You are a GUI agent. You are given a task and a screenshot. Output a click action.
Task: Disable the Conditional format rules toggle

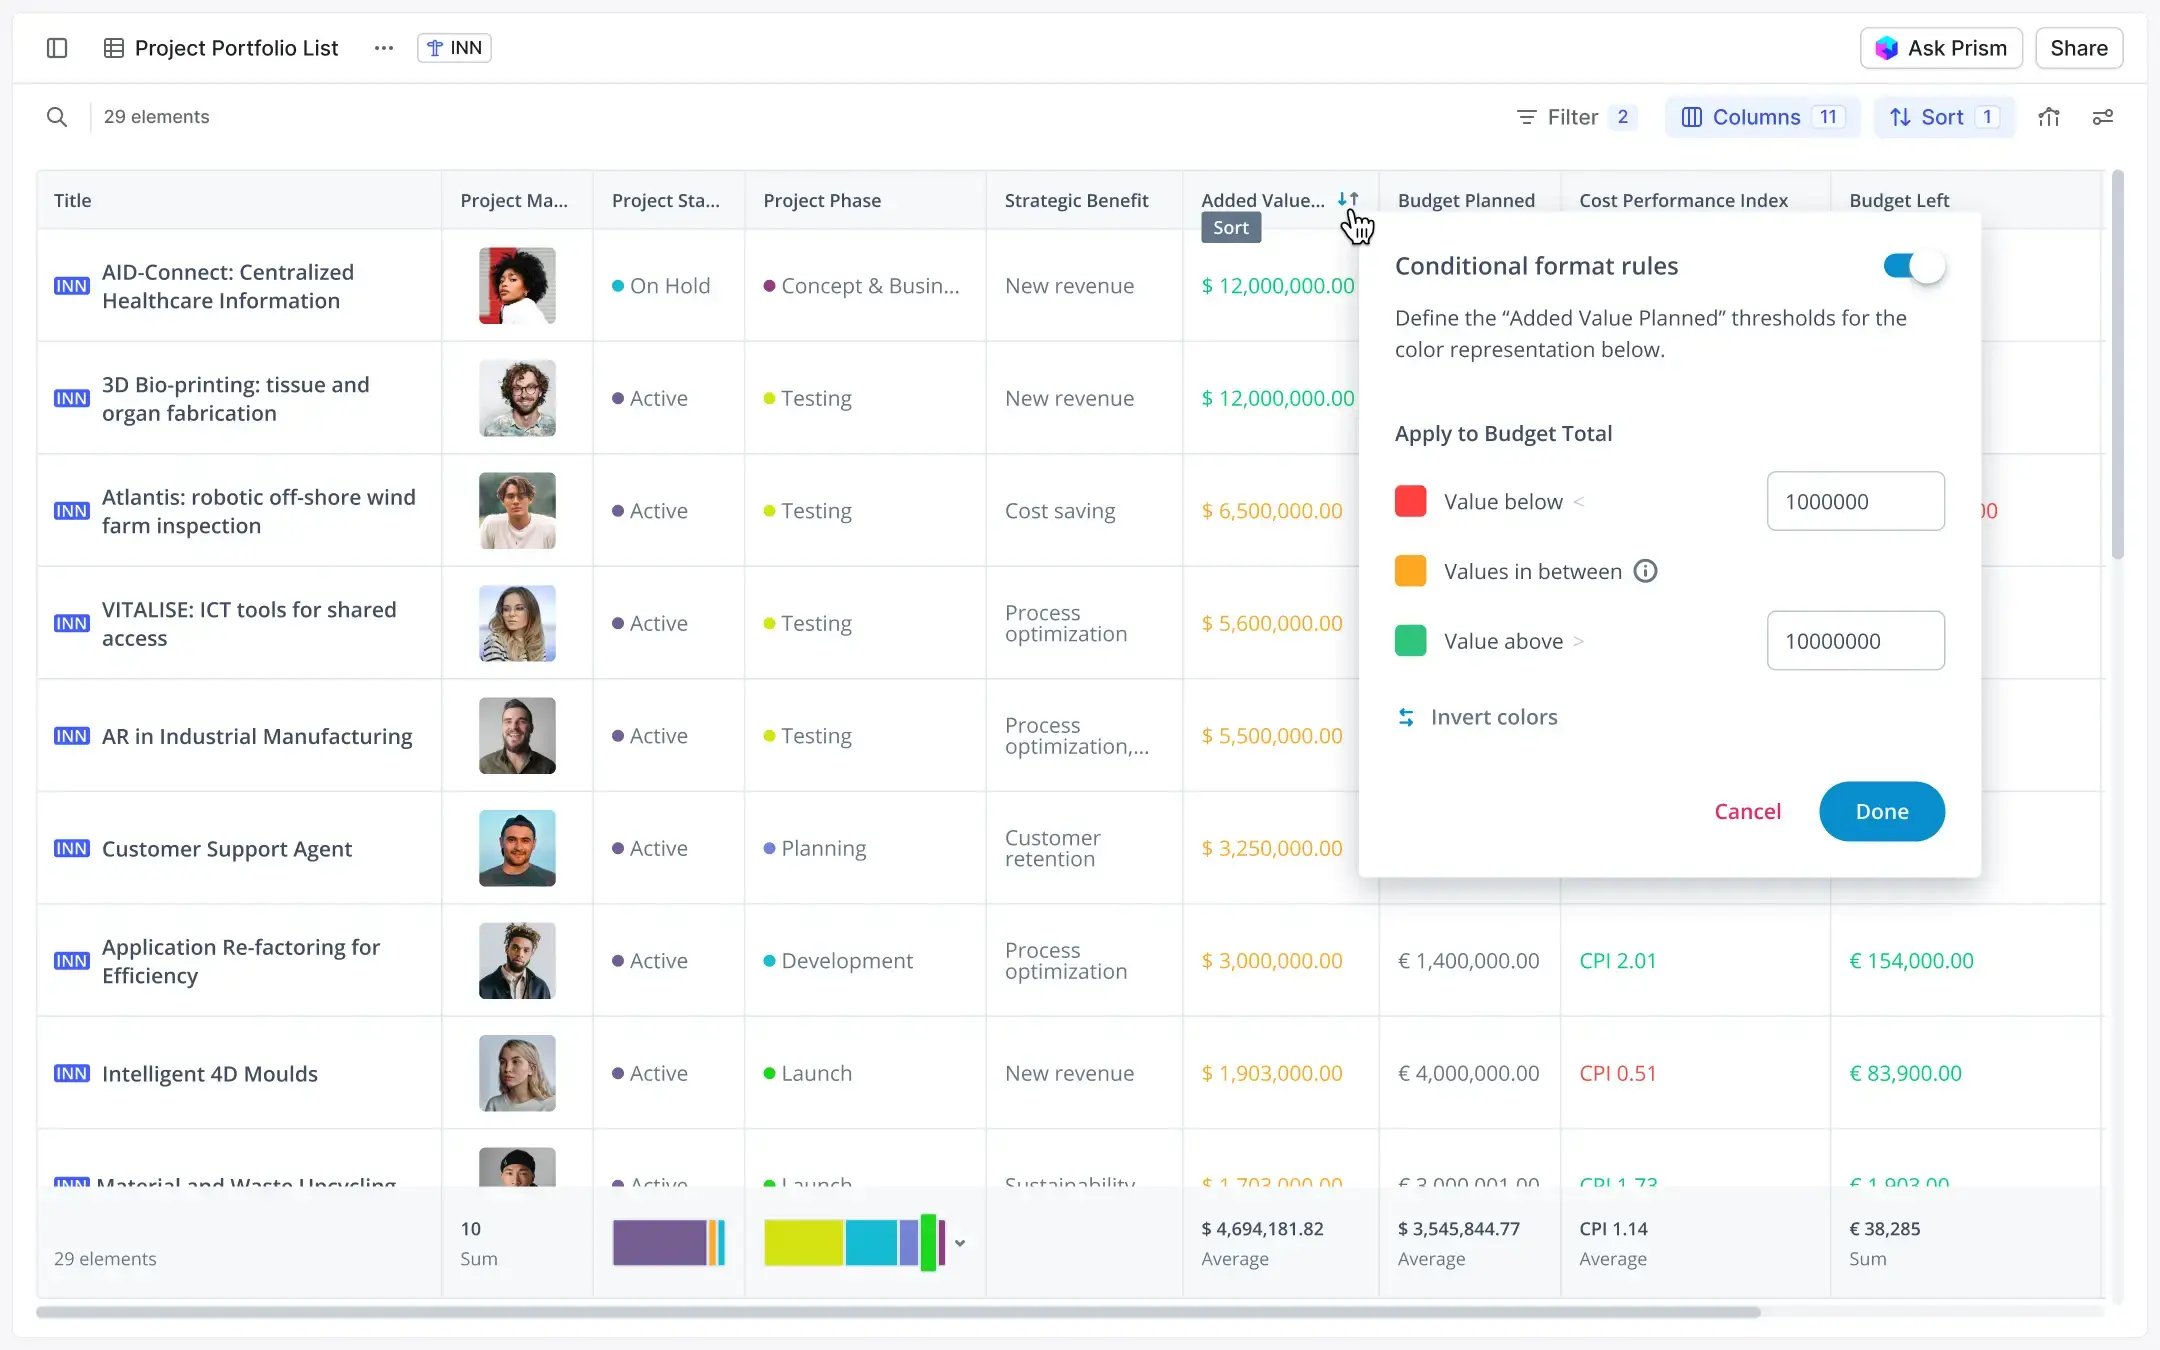coord(1911,266)
